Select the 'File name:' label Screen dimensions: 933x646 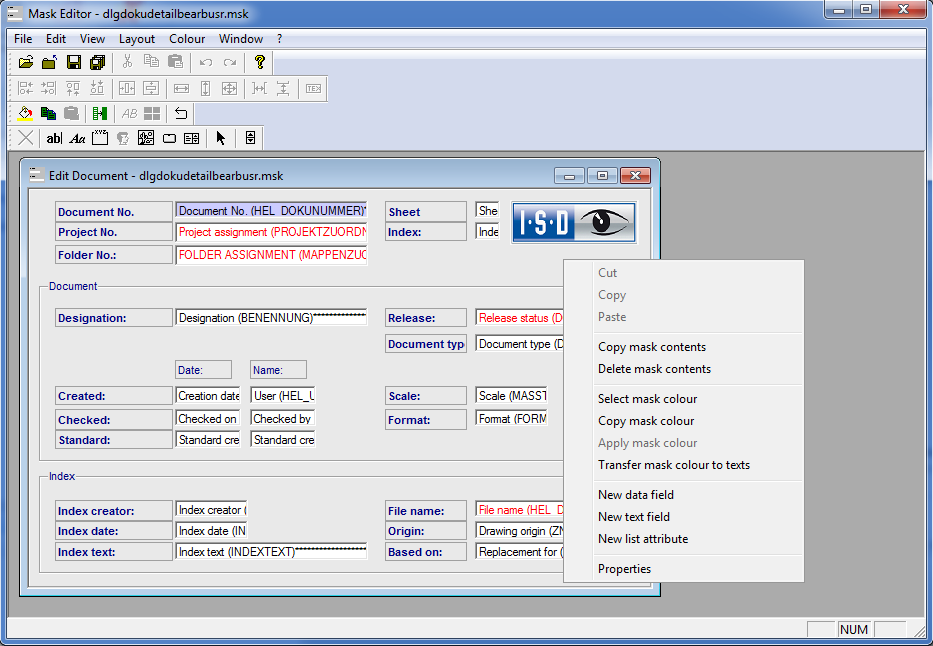coord(425,510)
